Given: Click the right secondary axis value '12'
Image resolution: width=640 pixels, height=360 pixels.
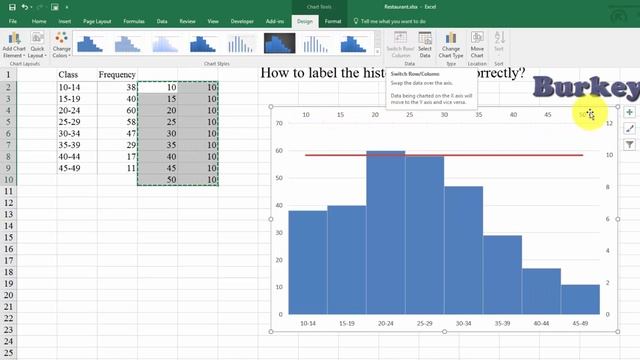Looking at the screenshot, I should coord(609,123).
